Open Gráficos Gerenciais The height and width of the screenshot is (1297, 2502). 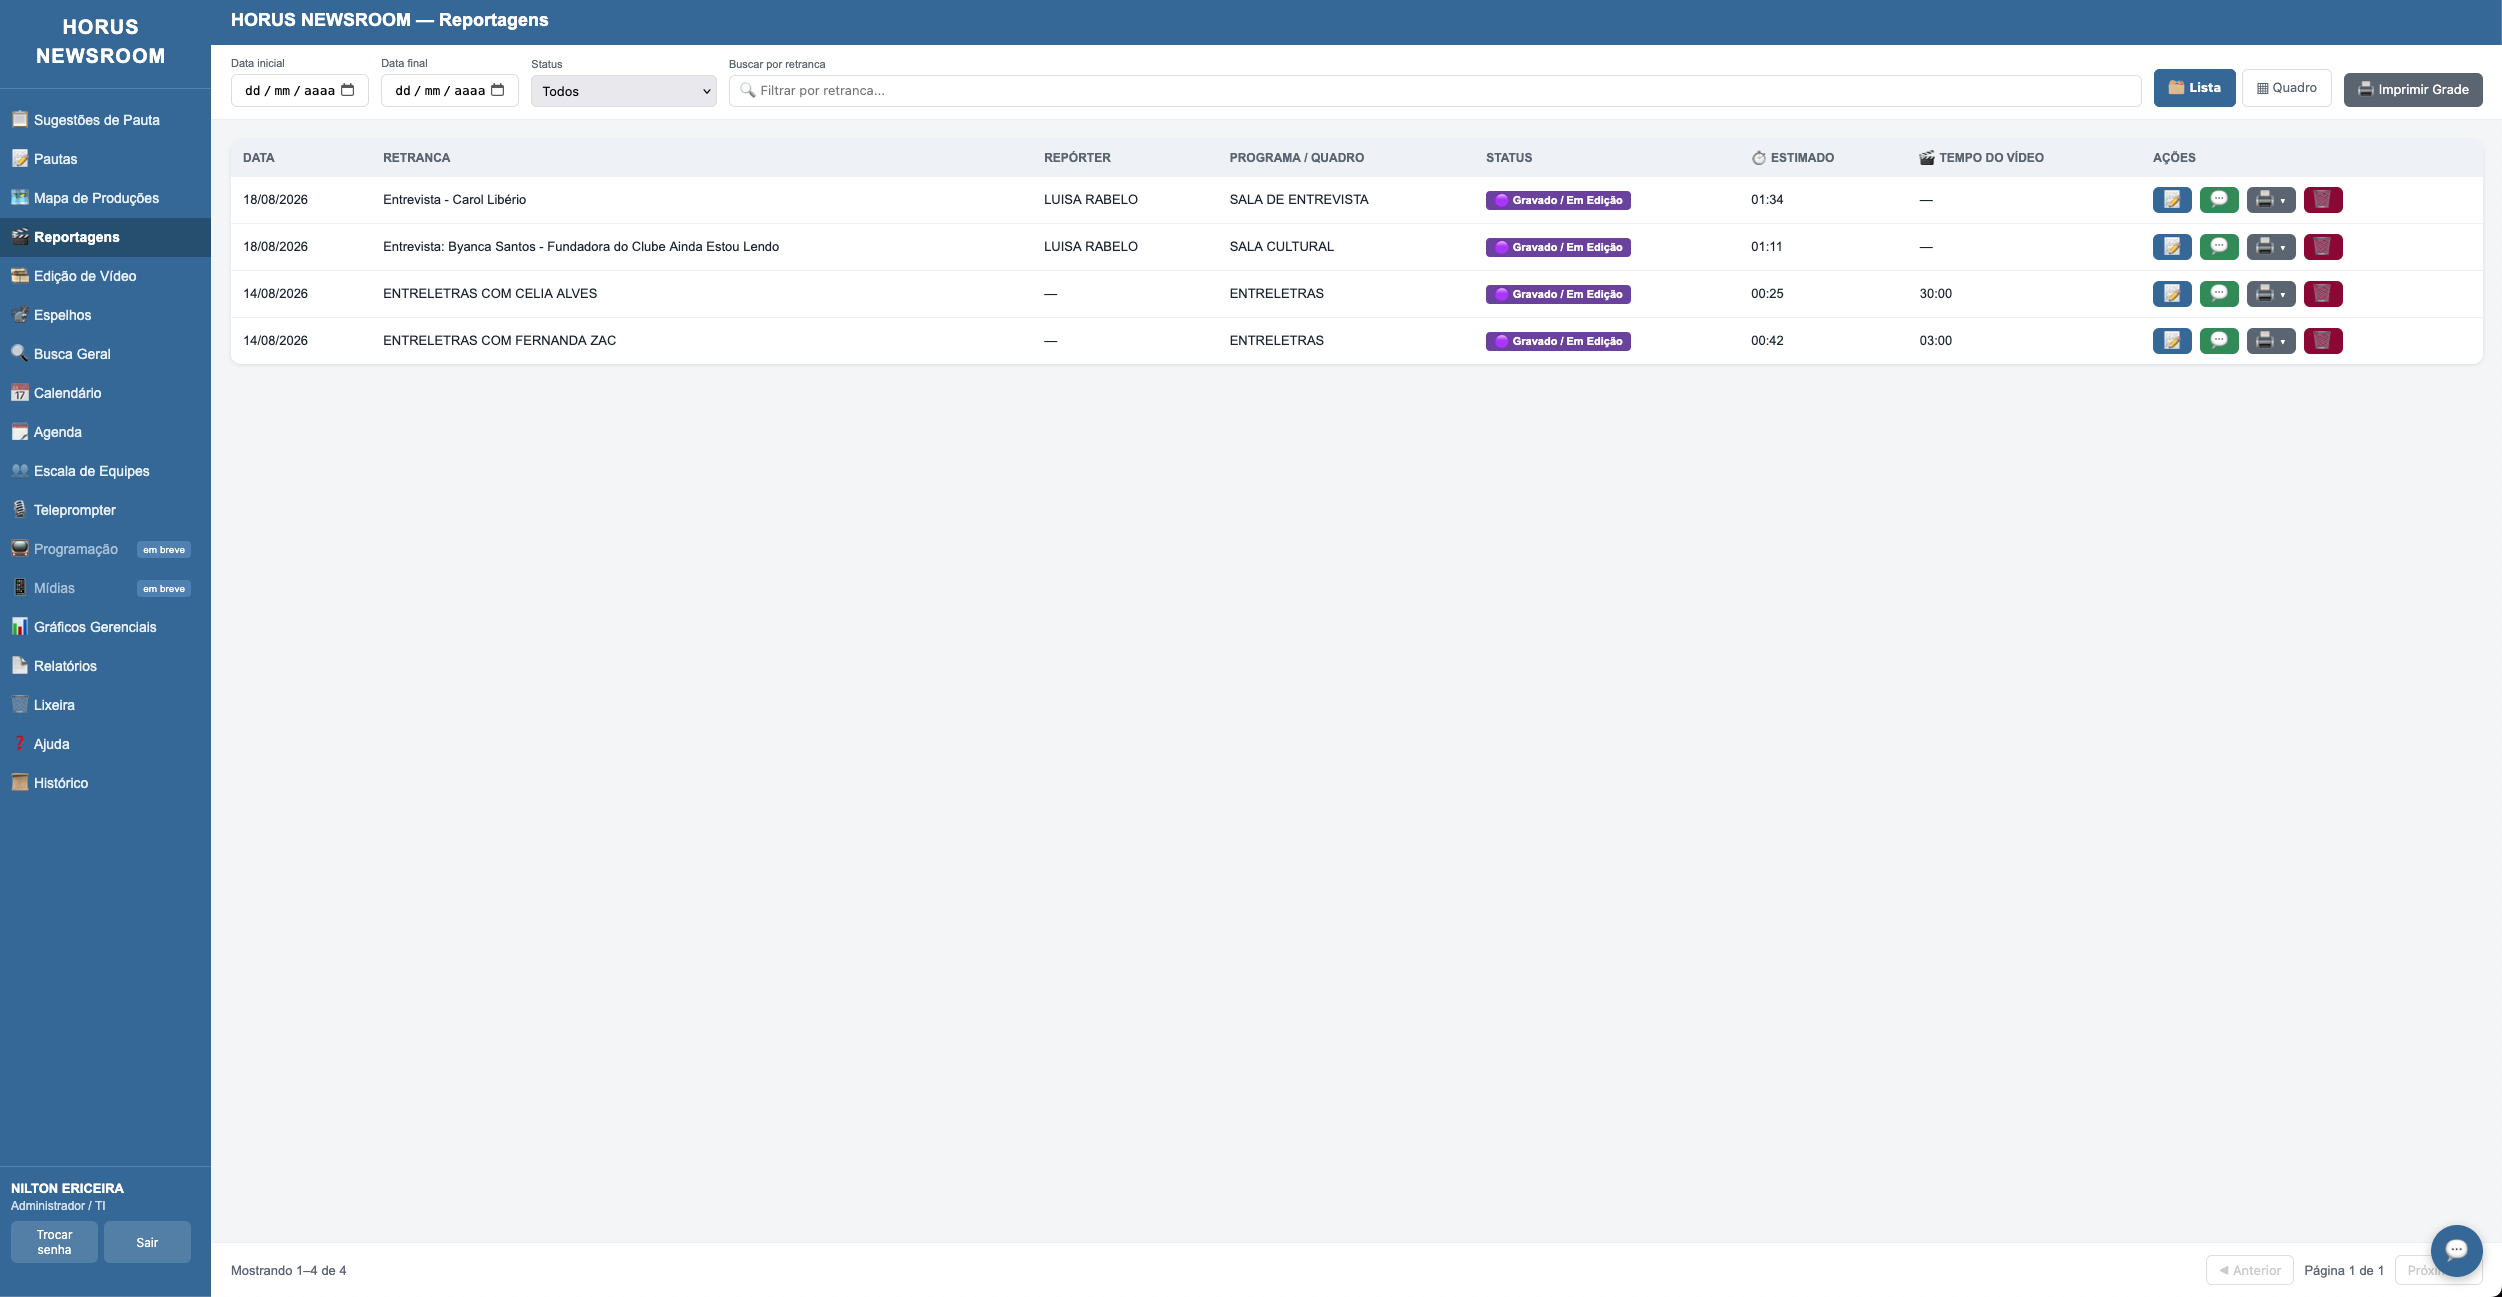[x=105, y=627]
